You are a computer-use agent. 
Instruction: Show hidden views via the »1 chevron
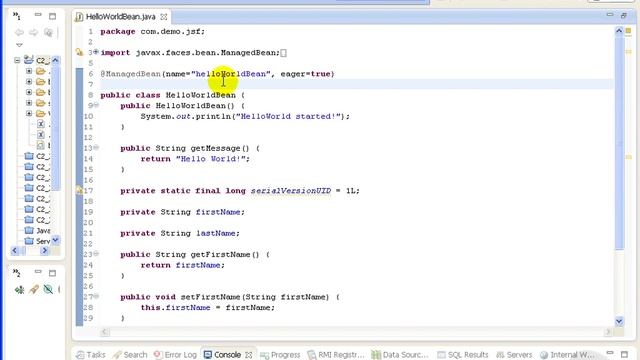coord(16,16)
